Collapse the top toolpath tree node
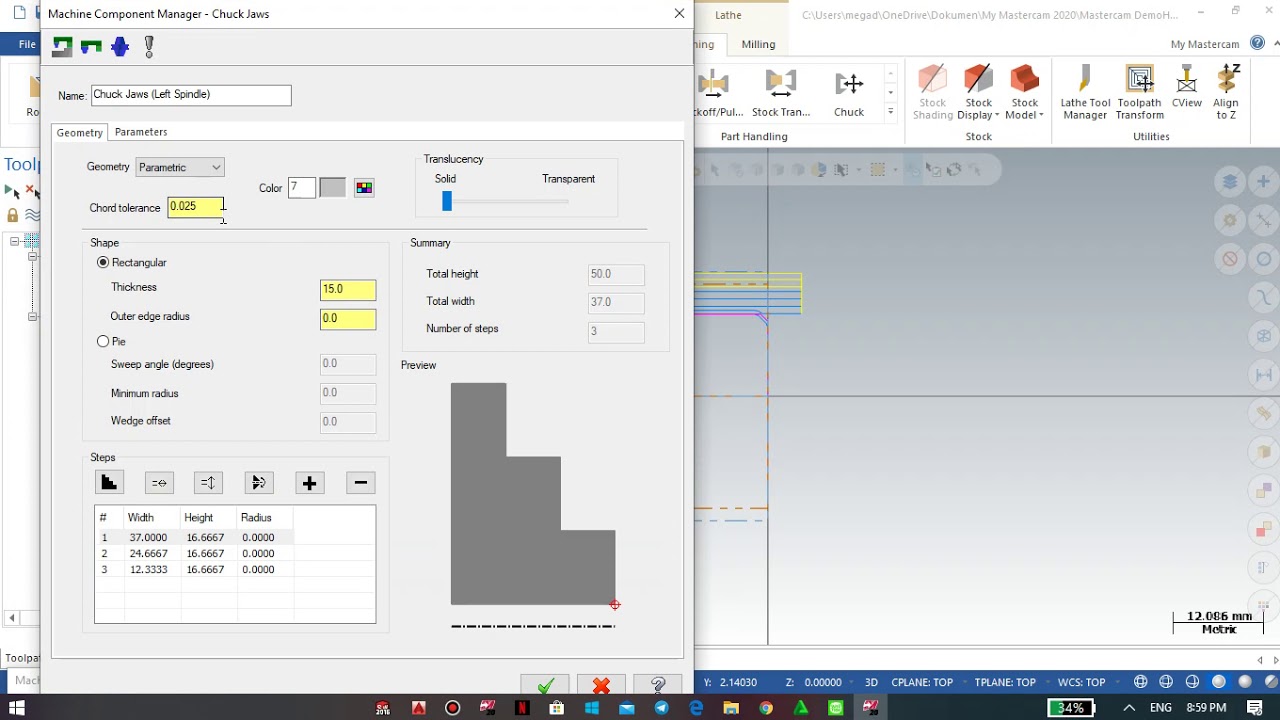 [x=15, y=241]
